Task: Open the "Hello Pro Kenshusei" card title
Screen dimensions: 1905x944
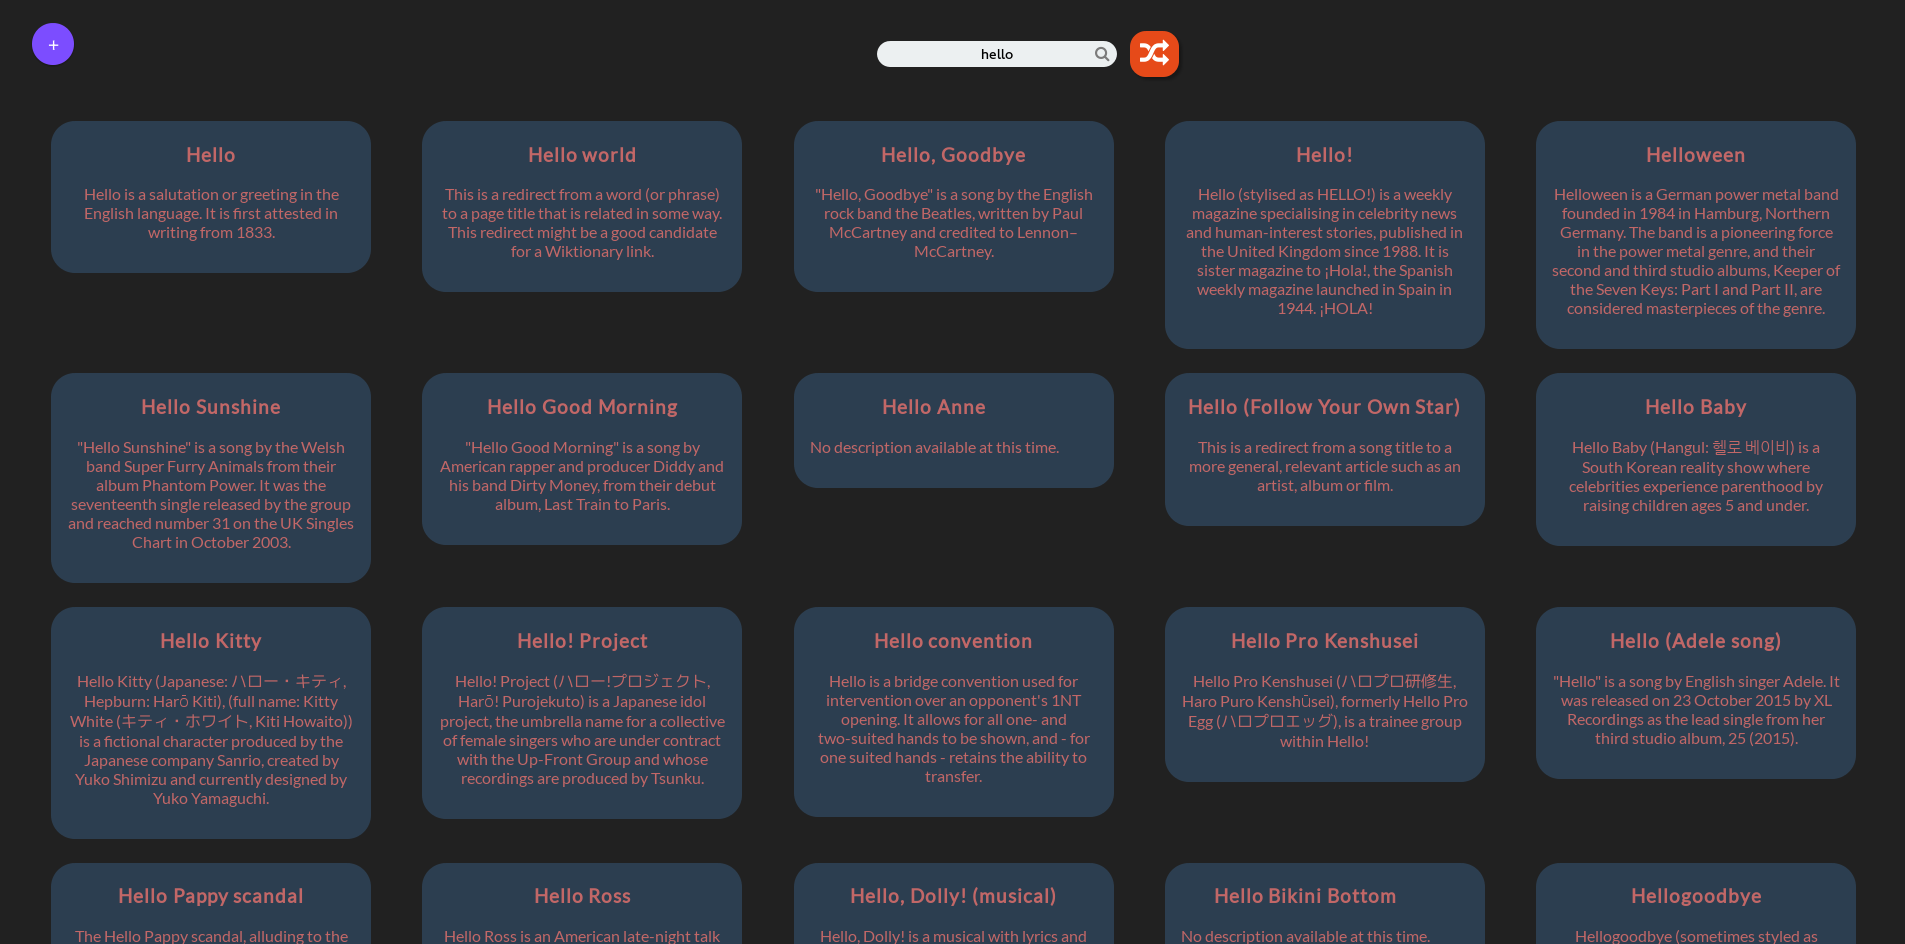Action: [x=1324, y=641]
